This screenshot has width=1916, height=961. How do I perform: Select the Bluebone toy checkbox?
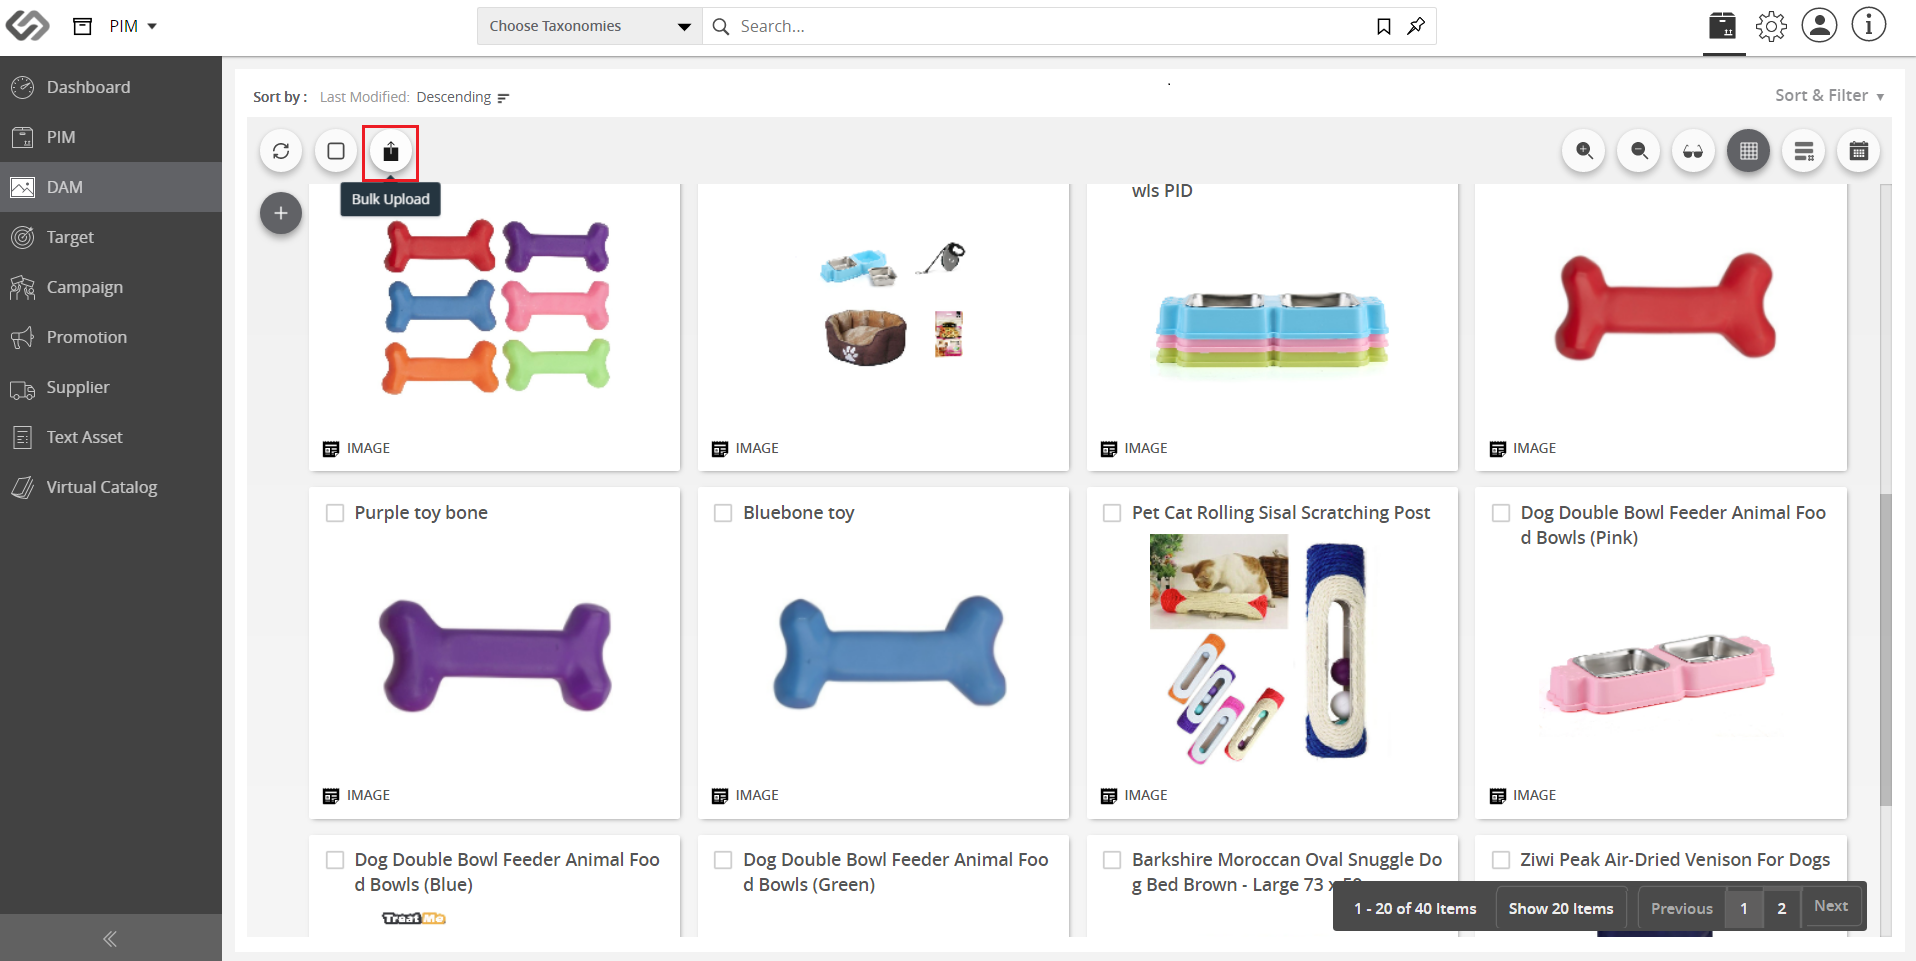point(723,513)
